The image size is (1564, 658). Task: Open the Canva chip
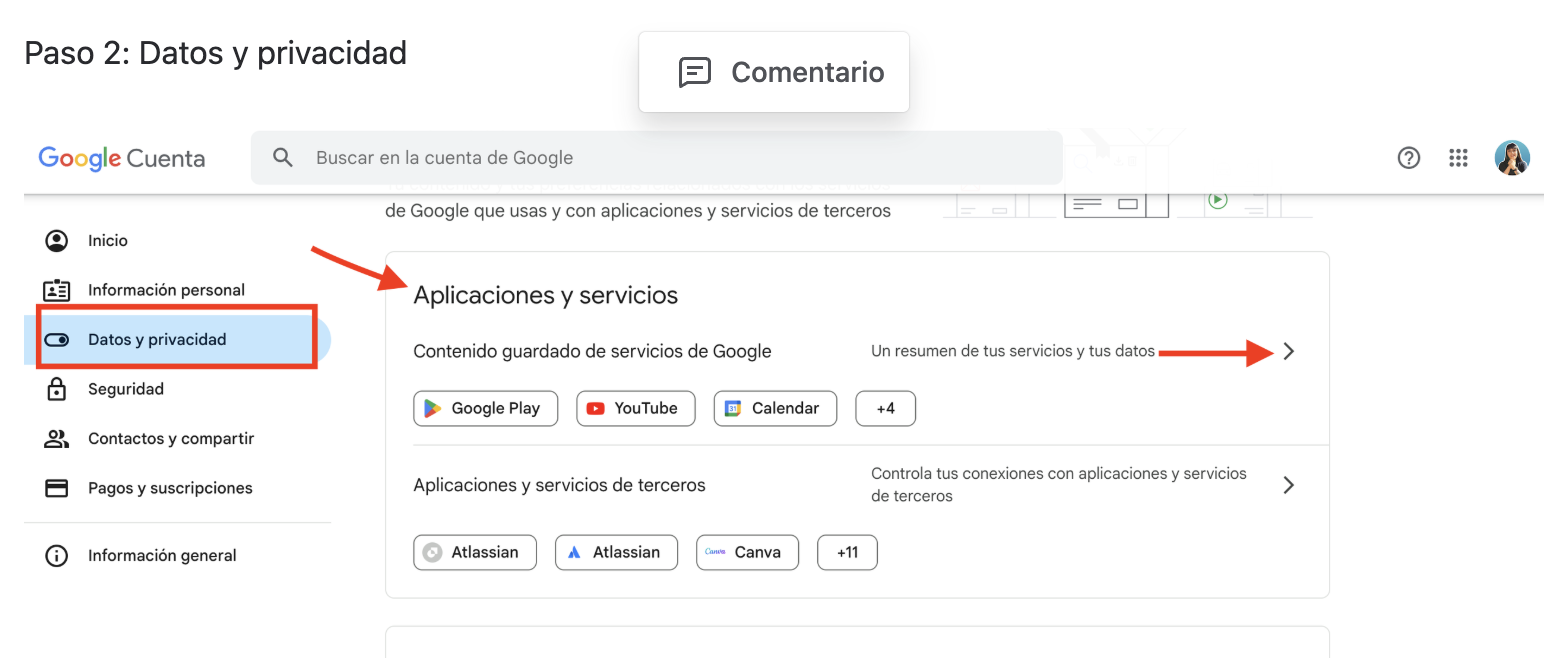pyautogui.click(x=747, y=552)
